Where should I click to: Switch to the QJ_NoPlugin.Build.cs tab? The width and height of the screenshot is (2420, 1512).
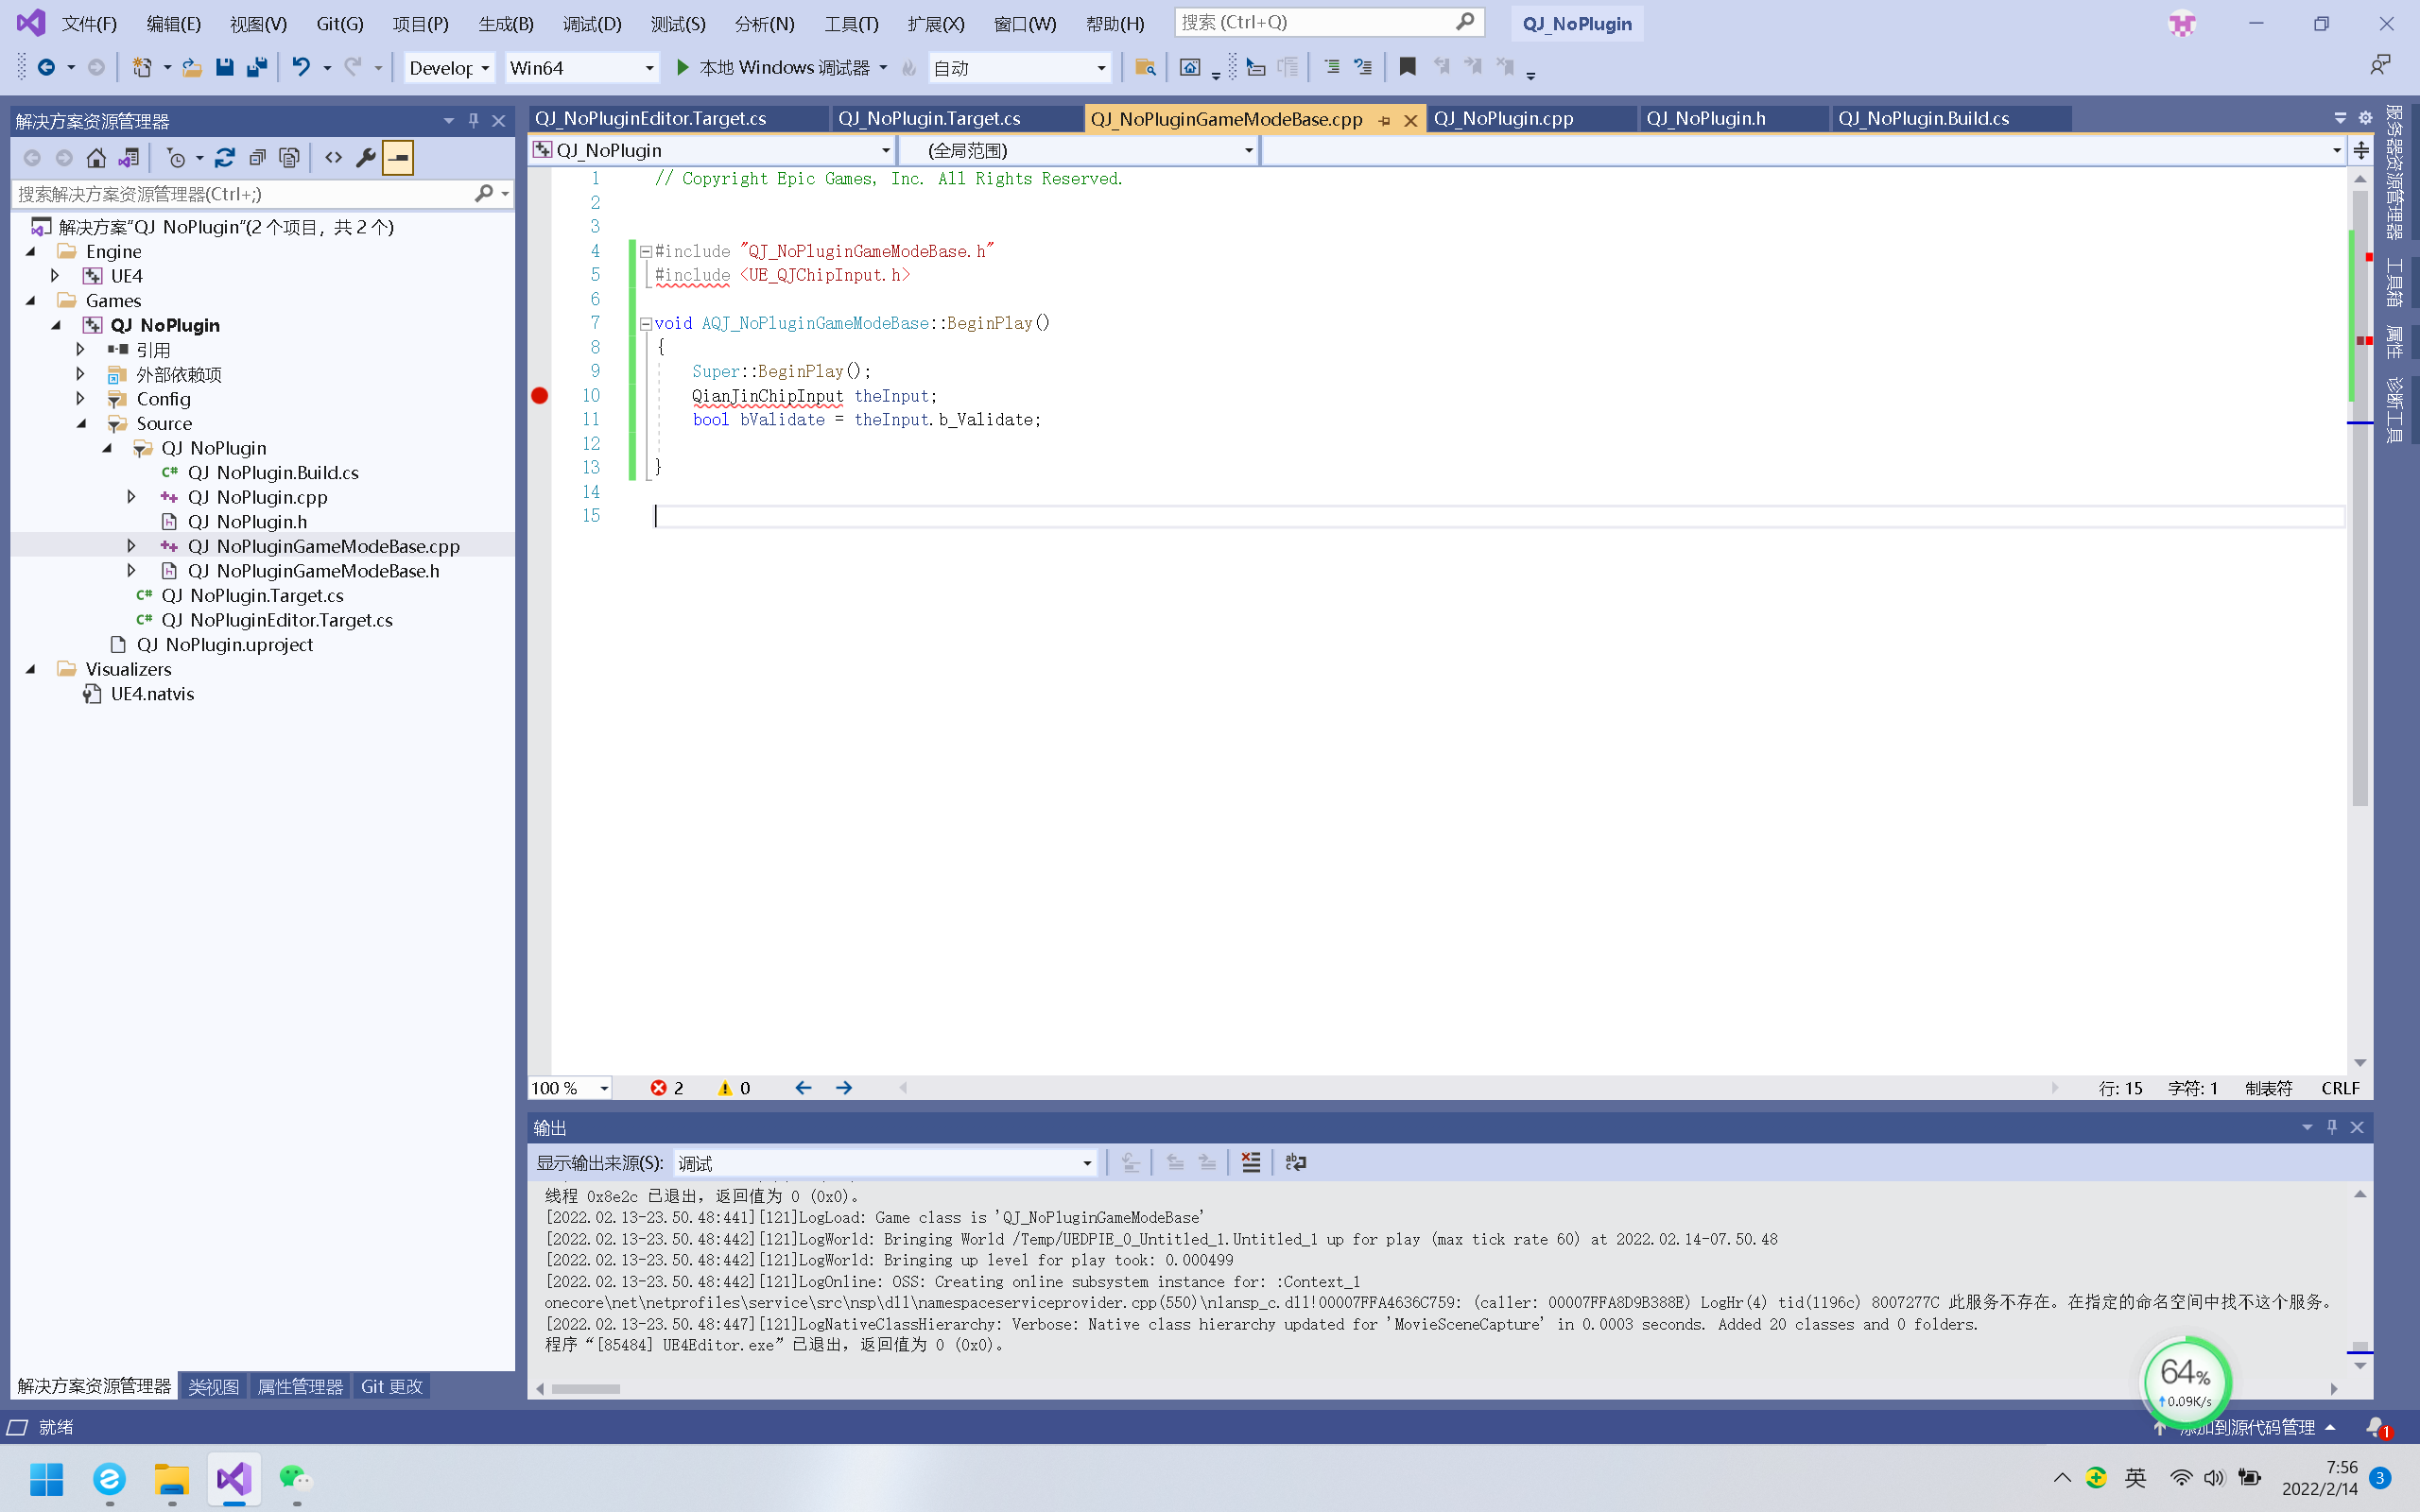point(1923,118)
